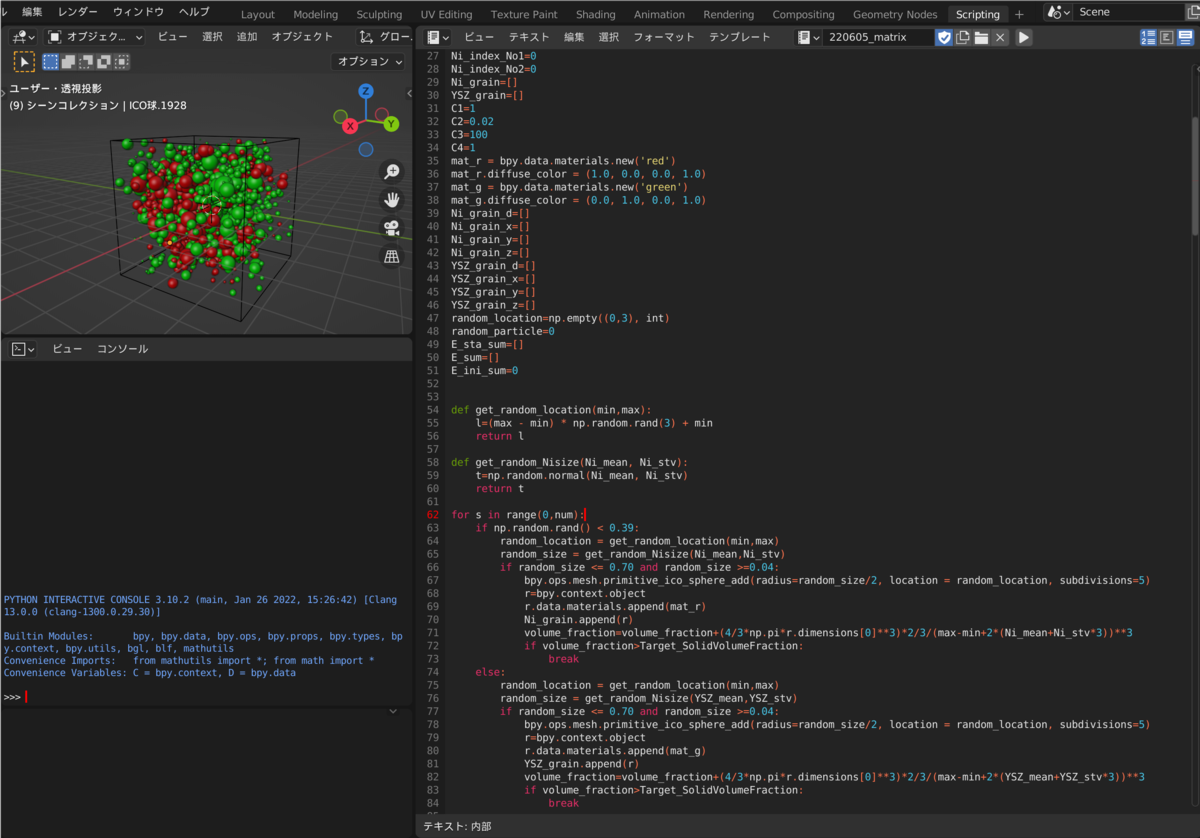The width and height of the screenshot is (1200, 838).
Task: Choose the invert selection mode icon
Action: 104,62
